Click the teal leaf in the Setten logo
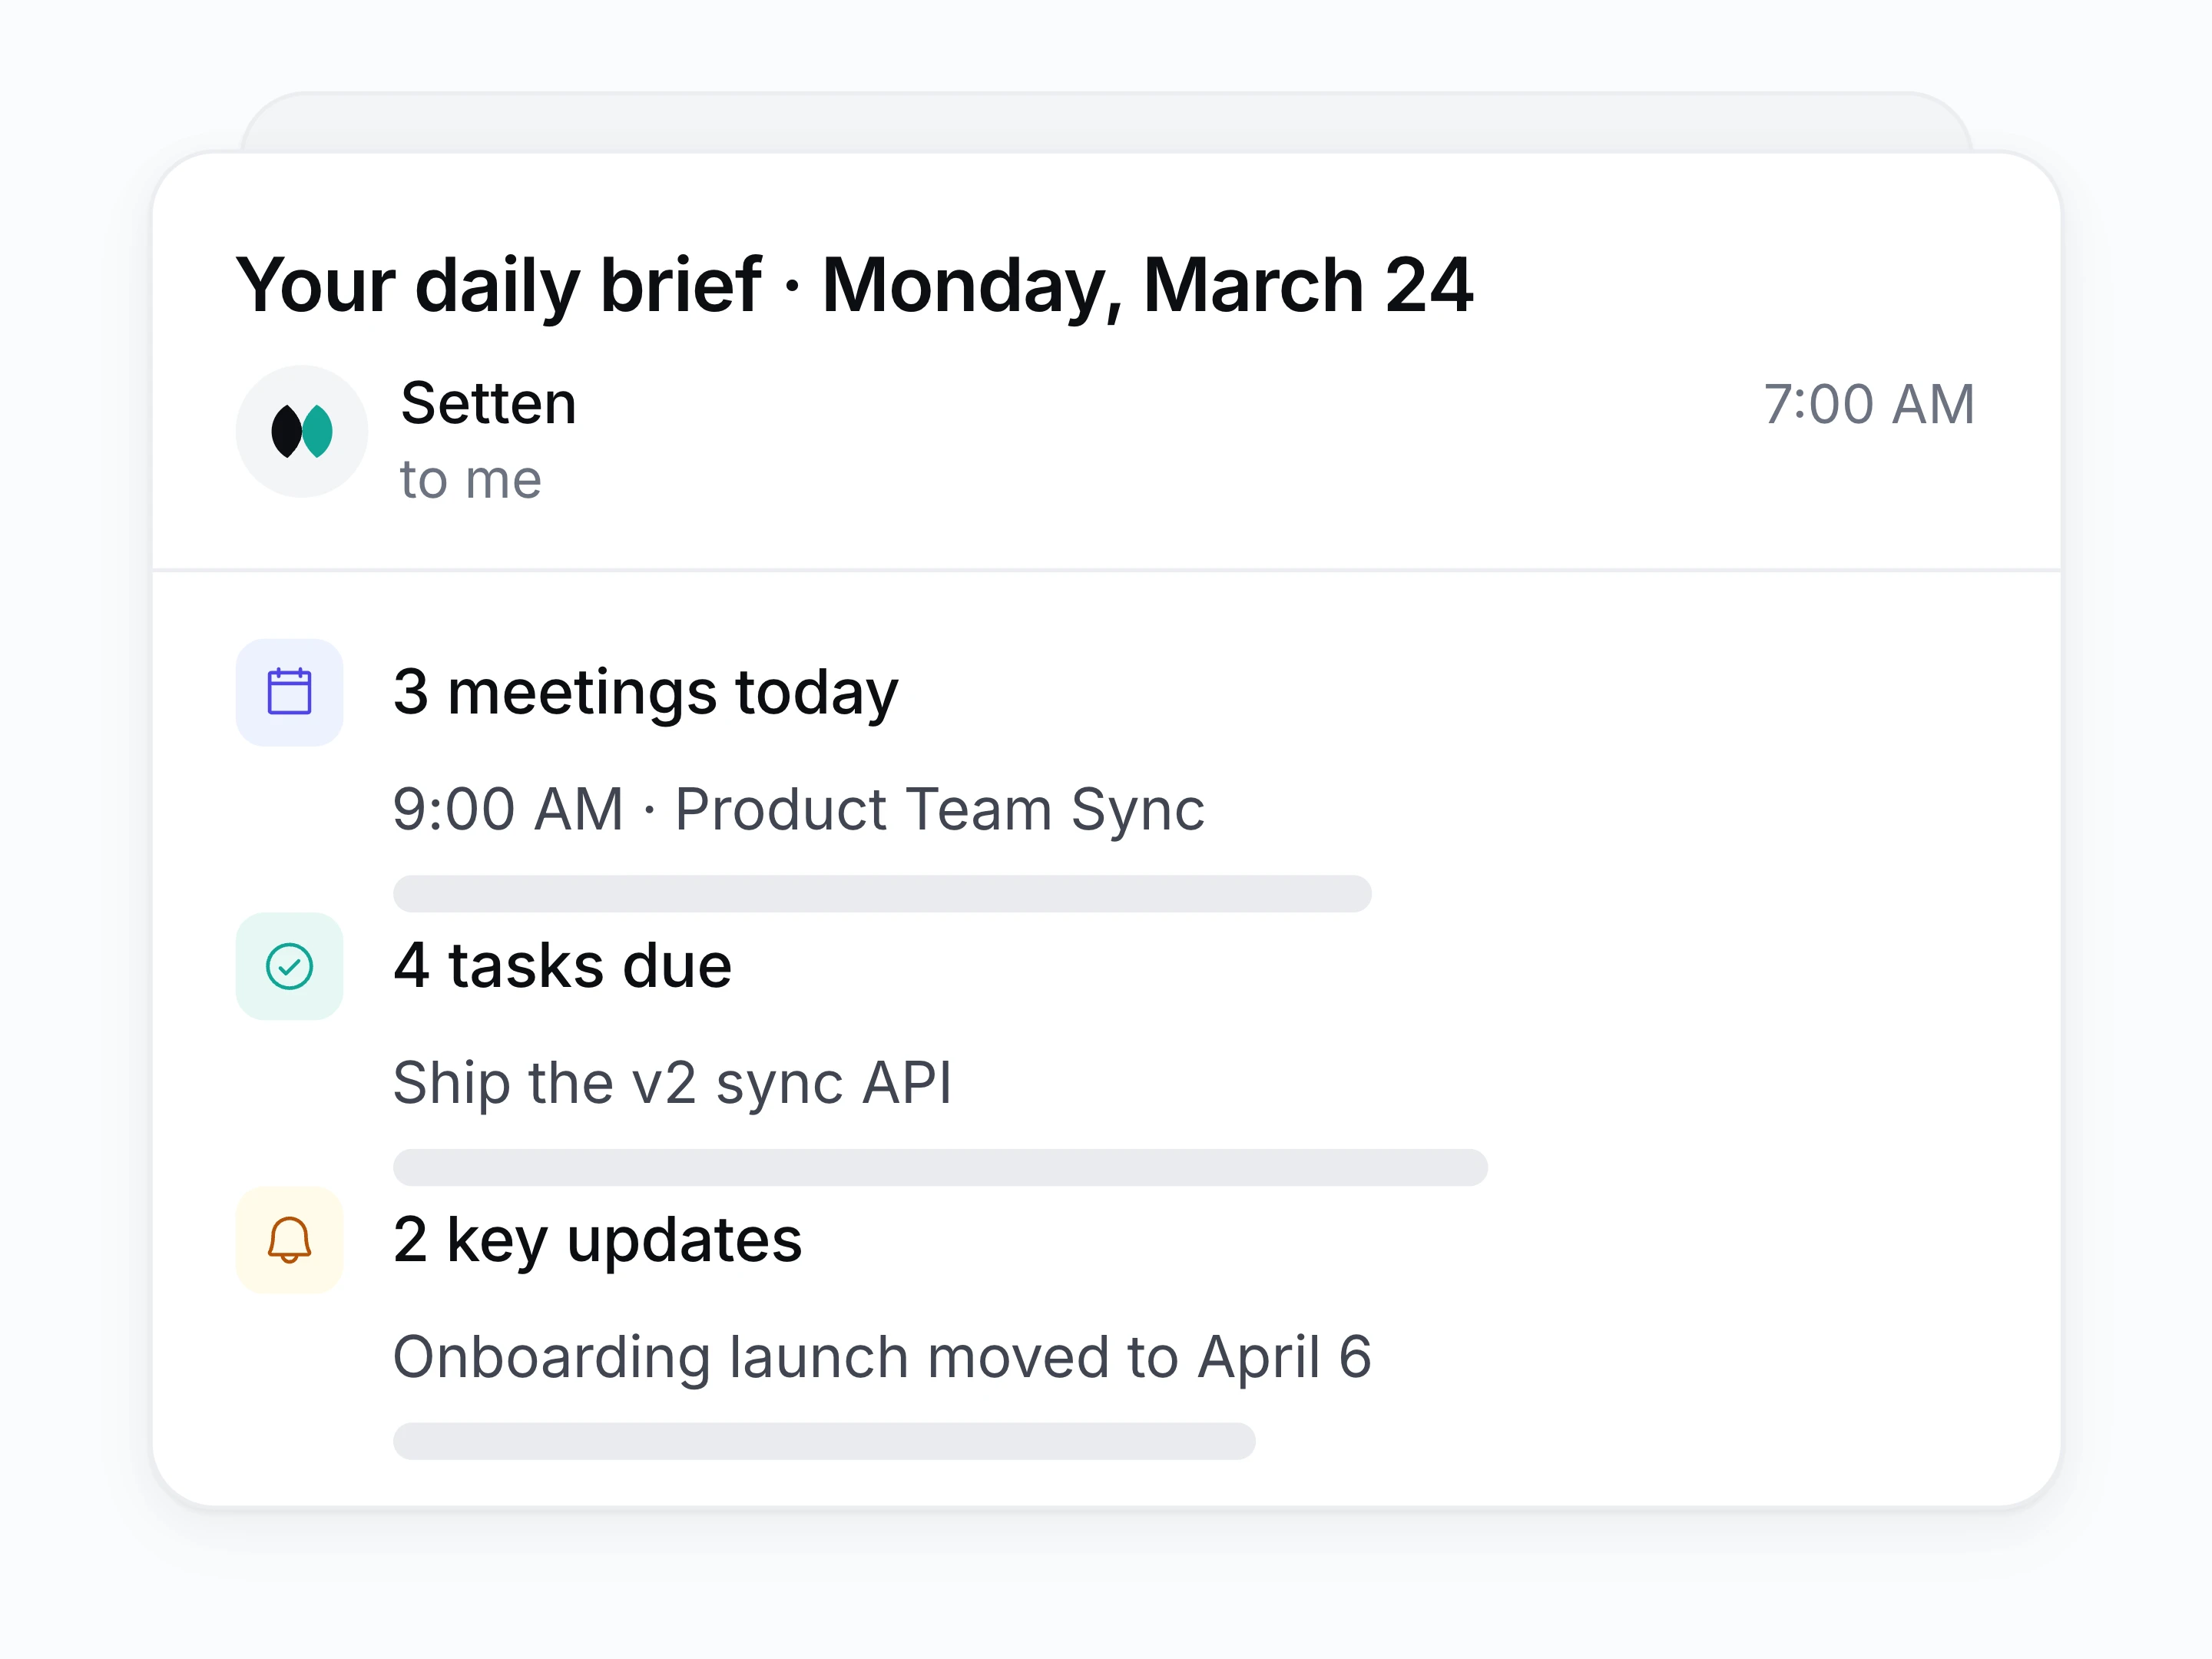 tap(318, 431)
